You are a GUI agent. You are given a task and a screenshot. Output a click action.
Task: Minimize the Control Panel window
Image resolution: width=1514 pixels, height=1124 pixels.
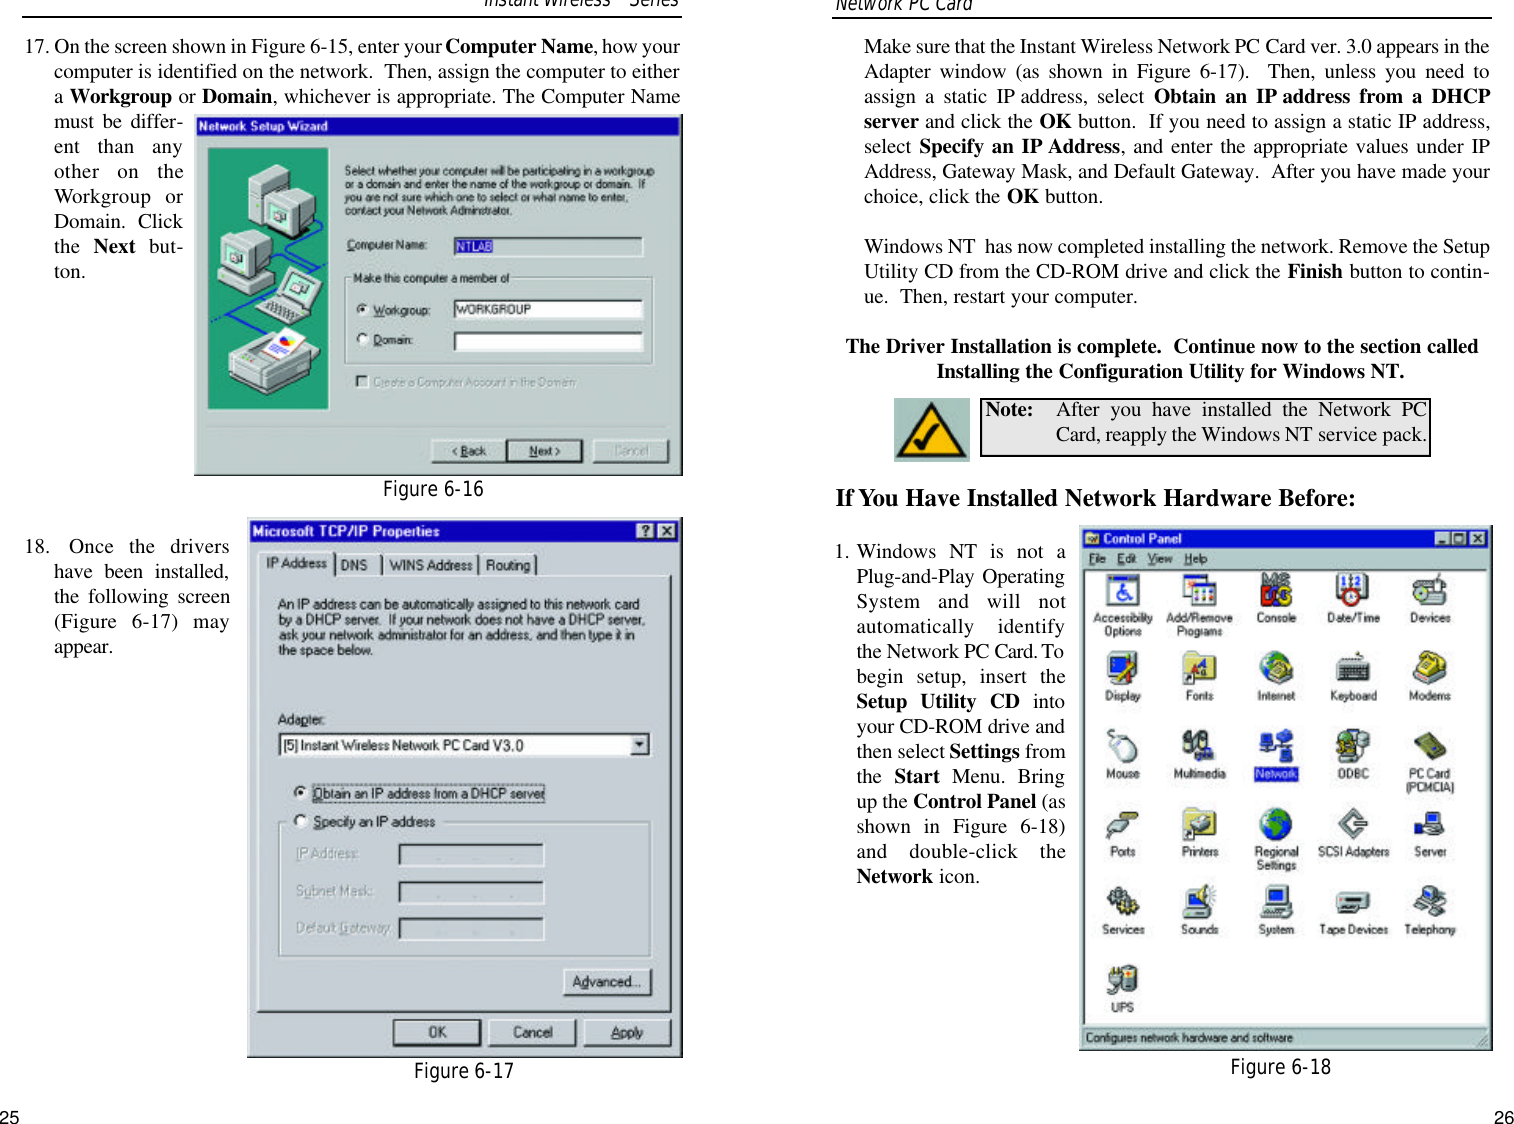1443,538
